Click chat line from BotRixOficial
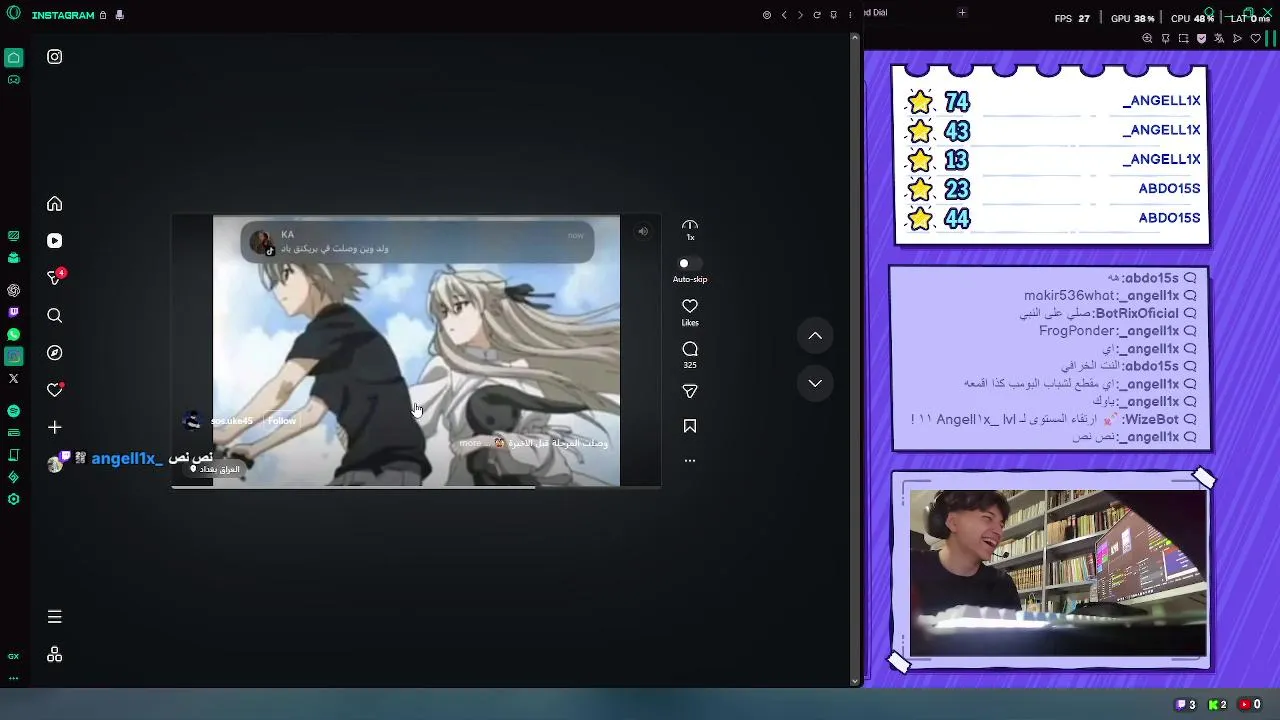 1108,314
